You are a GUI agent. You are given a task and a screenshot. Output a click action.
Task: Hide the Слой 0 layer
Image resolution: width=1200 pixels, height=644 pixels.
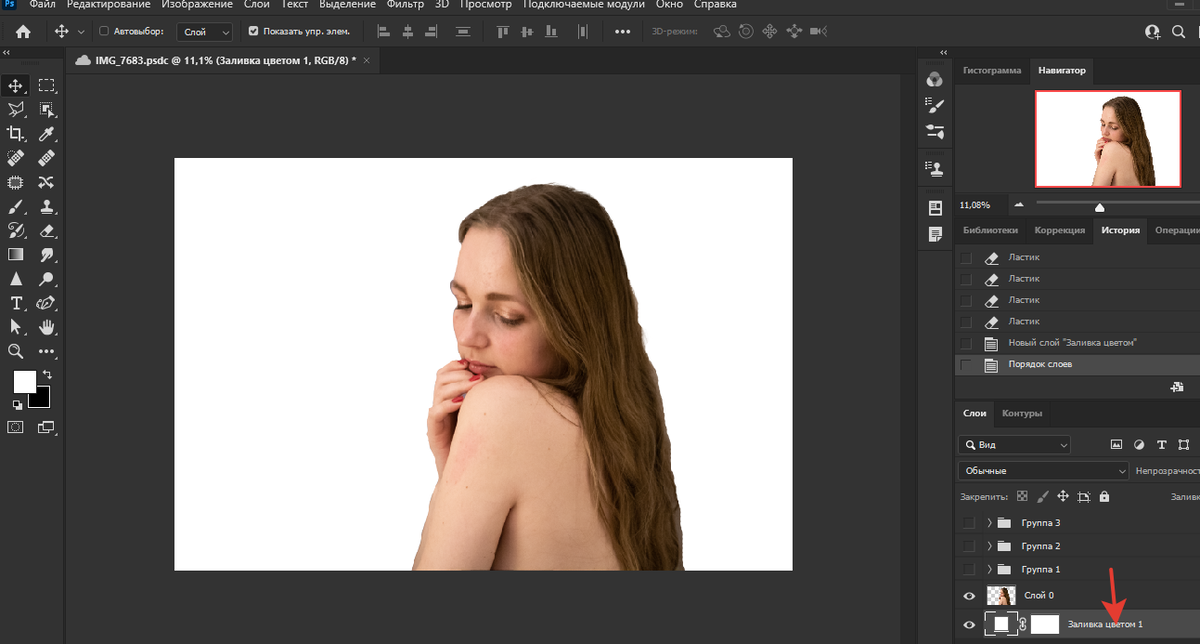[x=968, y=596]
